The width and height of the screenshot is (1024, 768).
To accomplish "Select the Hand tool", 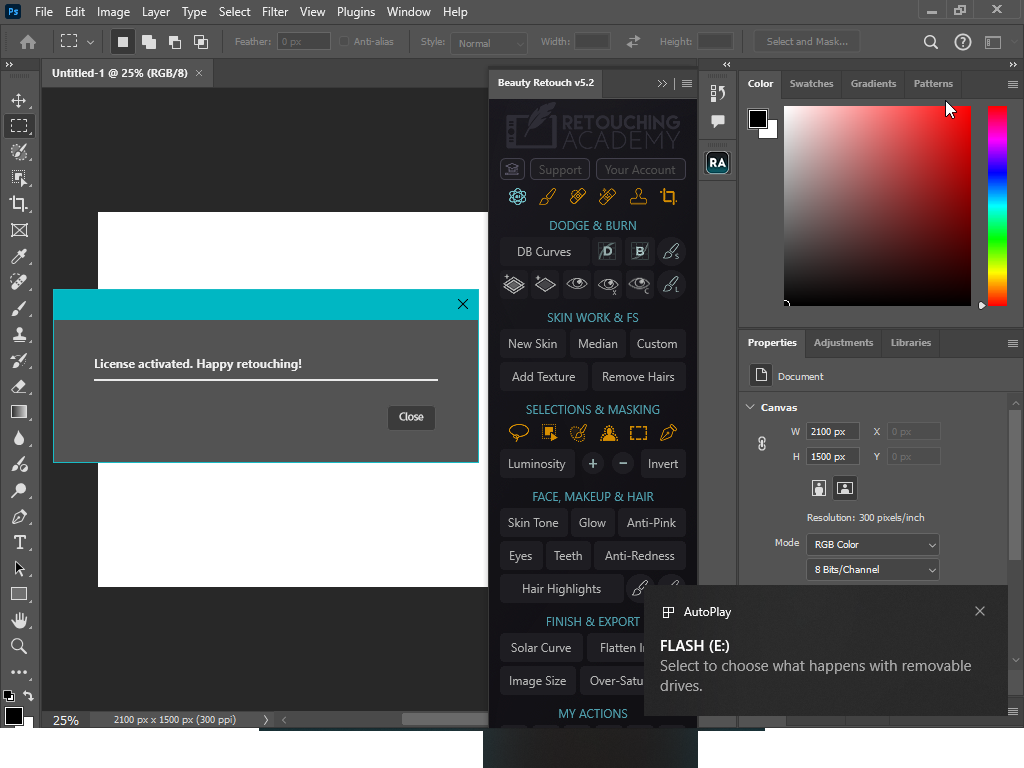I will tap(19, 620).
